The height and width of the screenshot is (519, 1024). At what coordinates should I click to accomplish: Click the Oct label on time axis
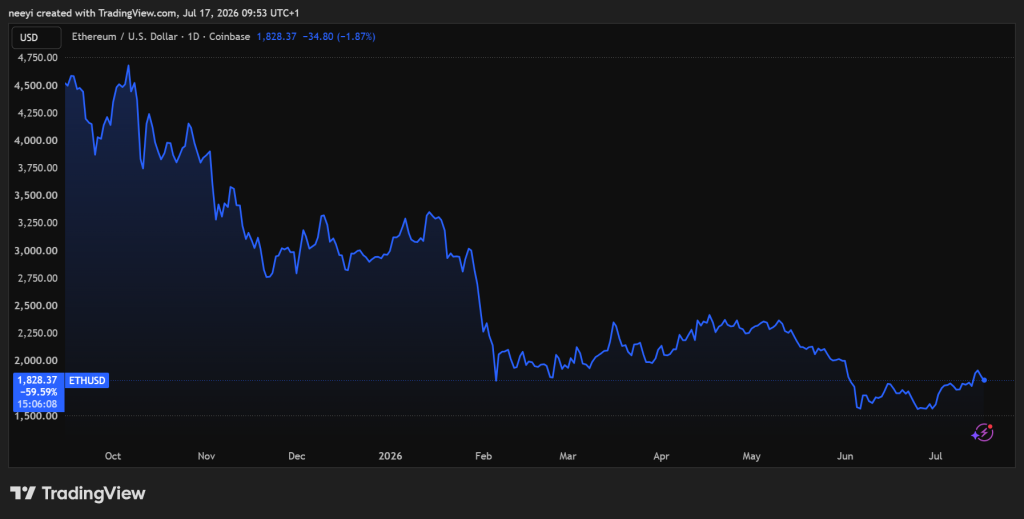coord(113,456)
